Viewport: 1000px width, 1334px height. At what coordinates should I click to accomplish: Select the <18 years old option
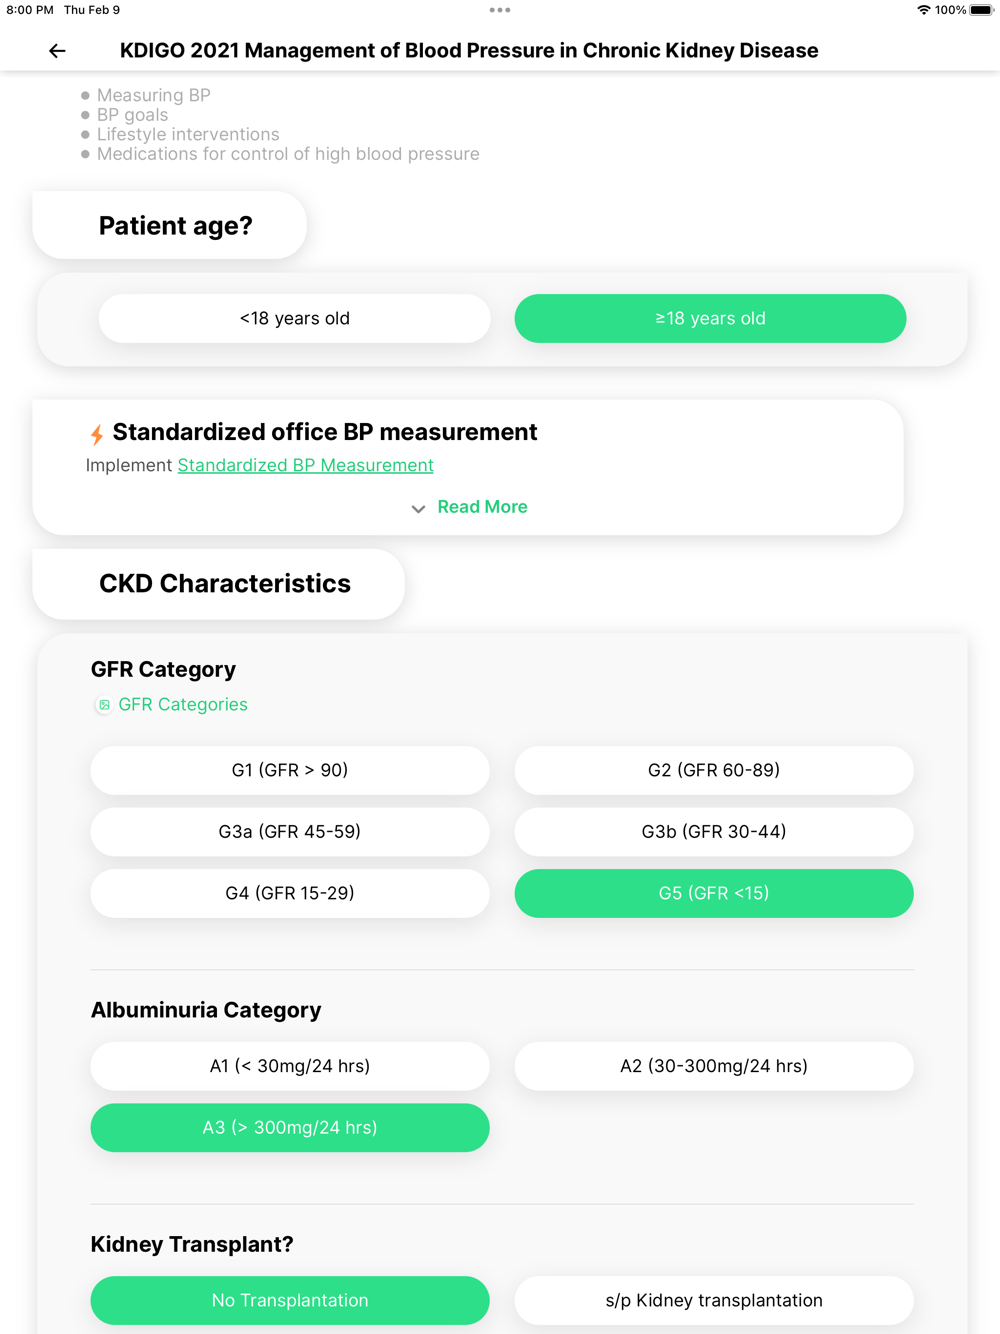pyautogui.click(x=294, y=318)
